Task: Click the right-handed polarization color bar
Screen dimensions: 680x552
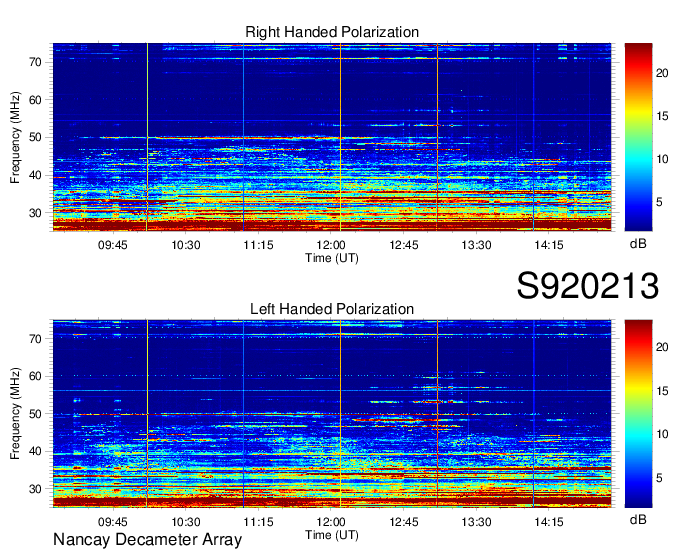Action: pos(638,137)
